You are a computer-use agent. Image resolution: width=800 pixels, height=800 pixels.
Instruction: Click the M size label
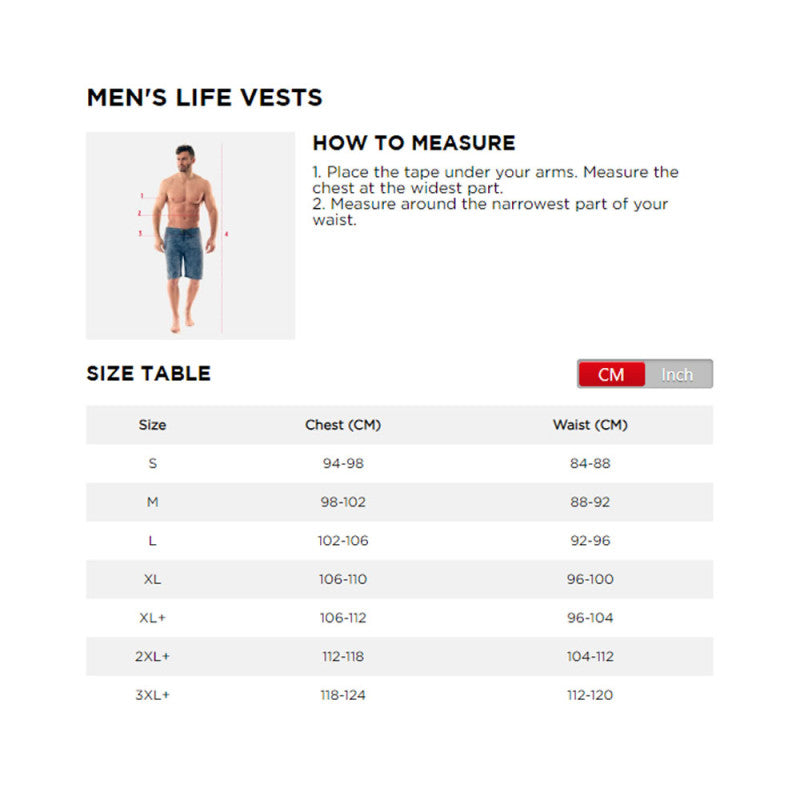coord(152,502)
